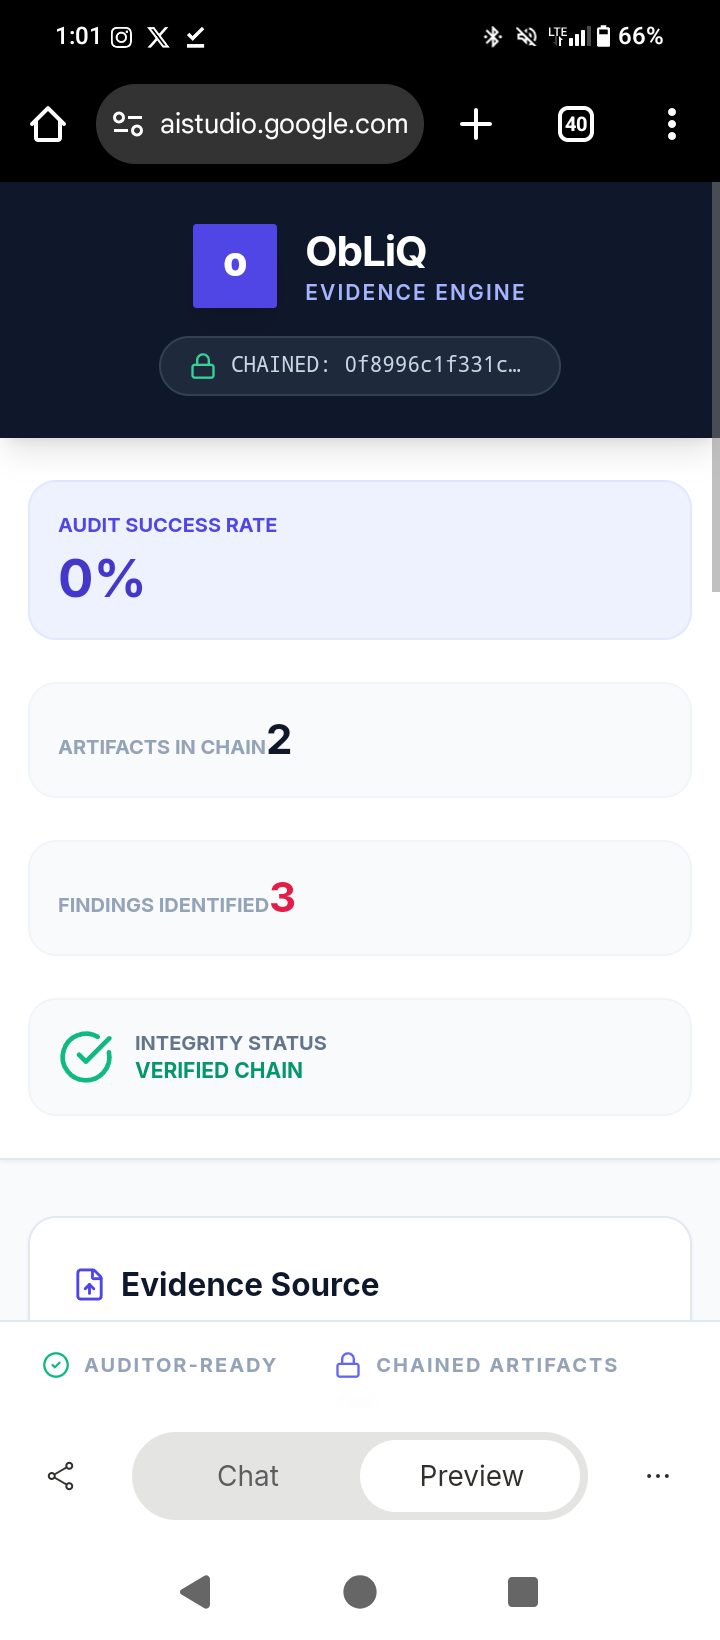Open a new browser tab

click(x=476, y=124)
